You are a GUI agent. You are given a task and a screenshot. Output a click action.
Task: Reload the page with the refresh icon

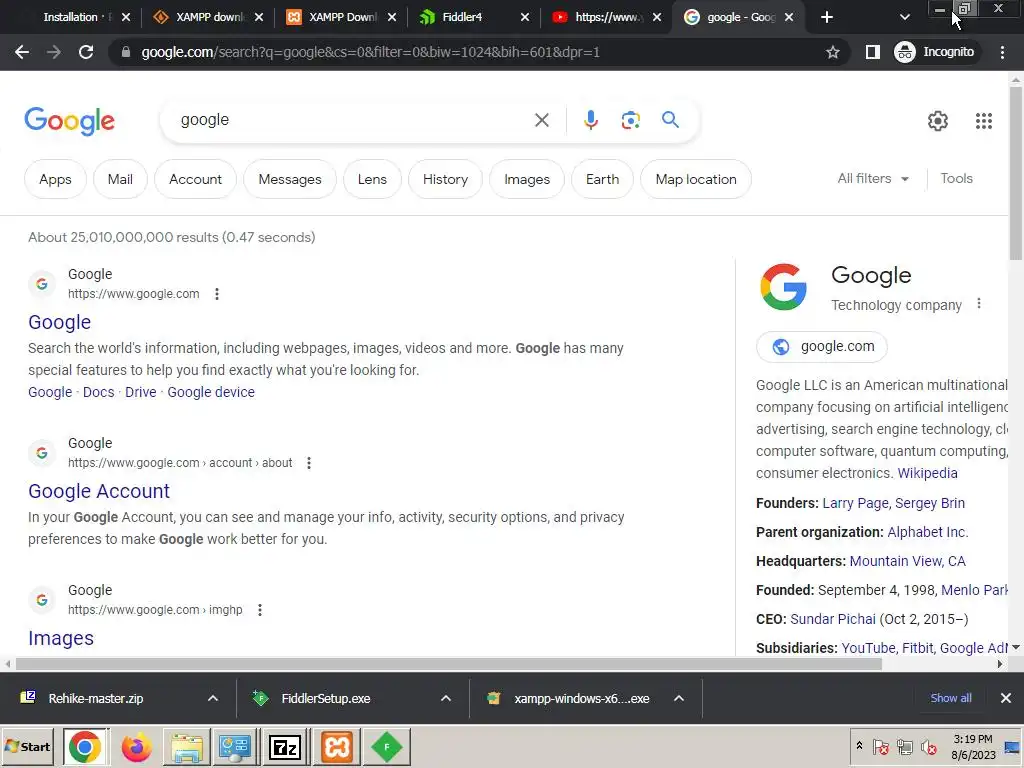coord(86,52)
